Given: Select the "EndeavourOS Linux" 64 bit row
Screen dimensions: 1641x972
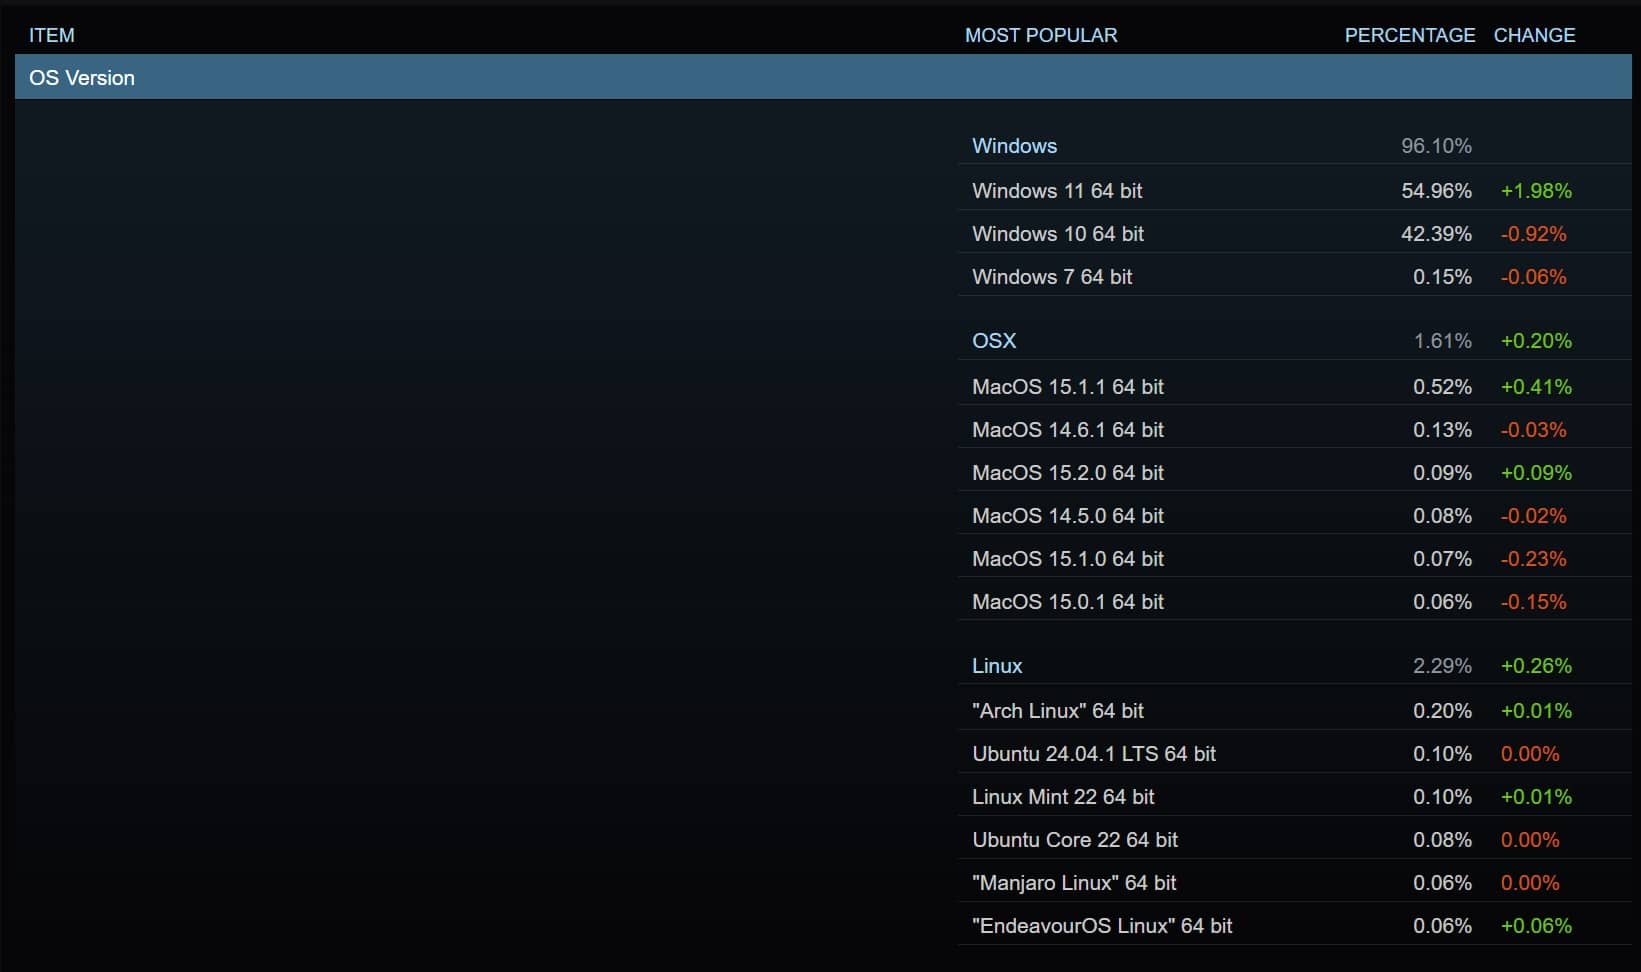Looking at the screenshot, I should click(1295, 925).
